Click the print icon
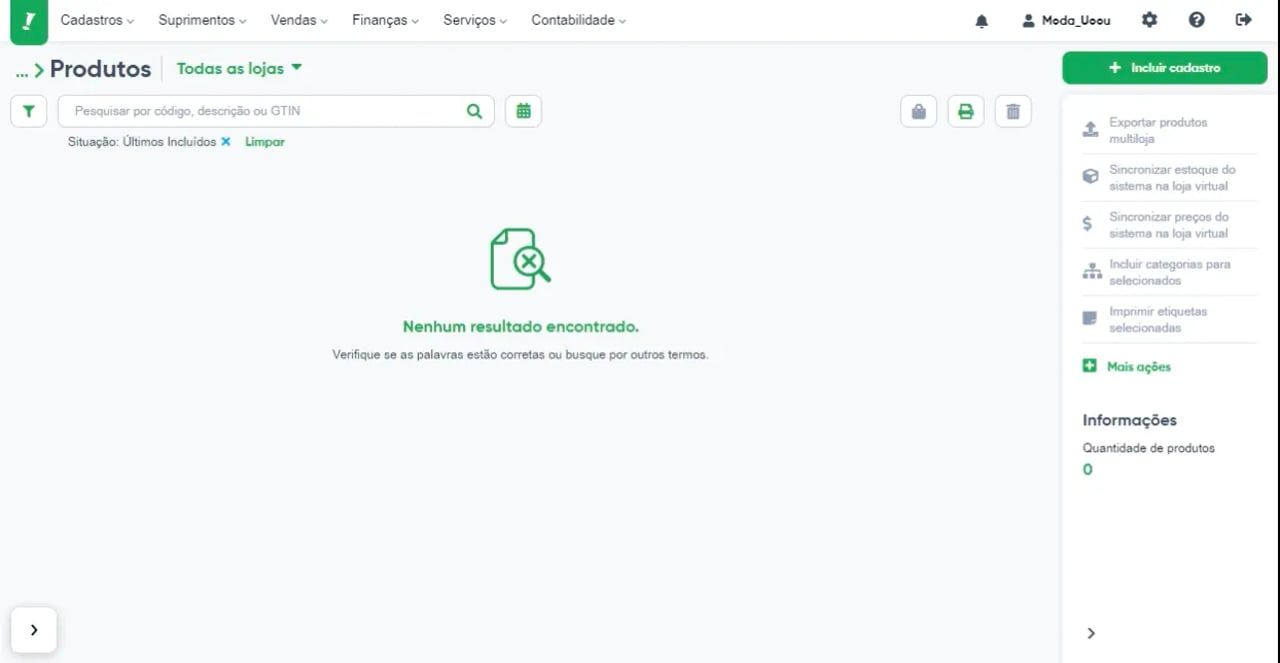 965,111
